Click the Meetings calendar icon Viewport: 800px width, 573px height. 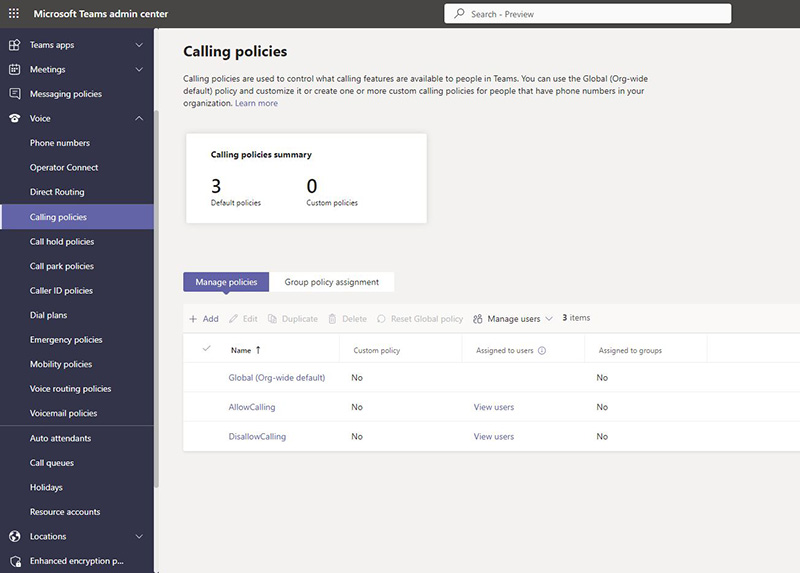tap(15, 69)
